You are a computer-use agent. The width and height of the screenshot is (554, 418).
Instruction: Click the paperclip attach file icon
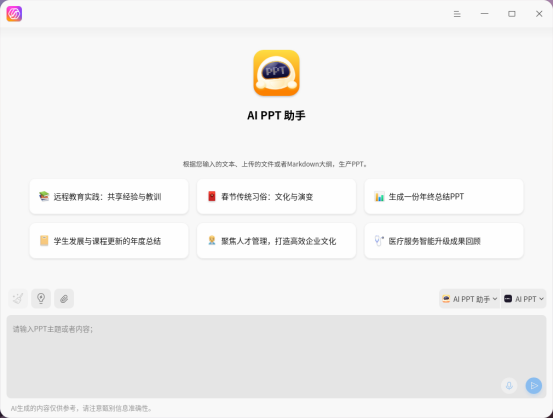[64, 299]
